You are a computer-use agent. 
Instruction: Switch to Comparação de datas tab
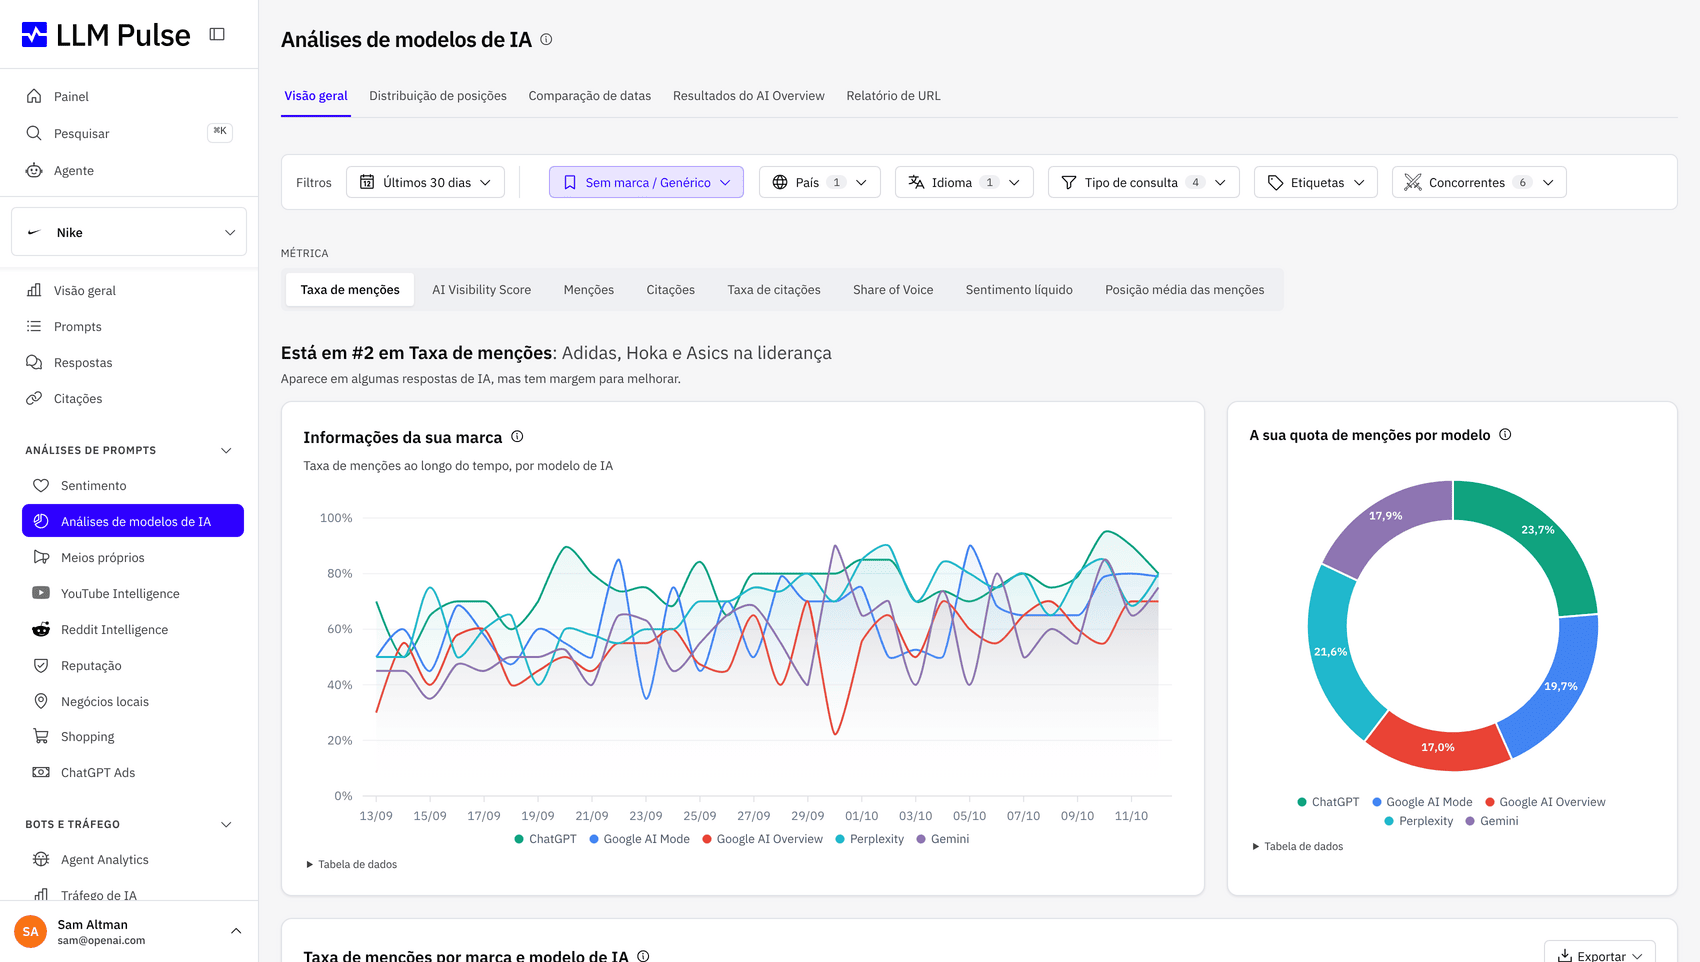590,96
